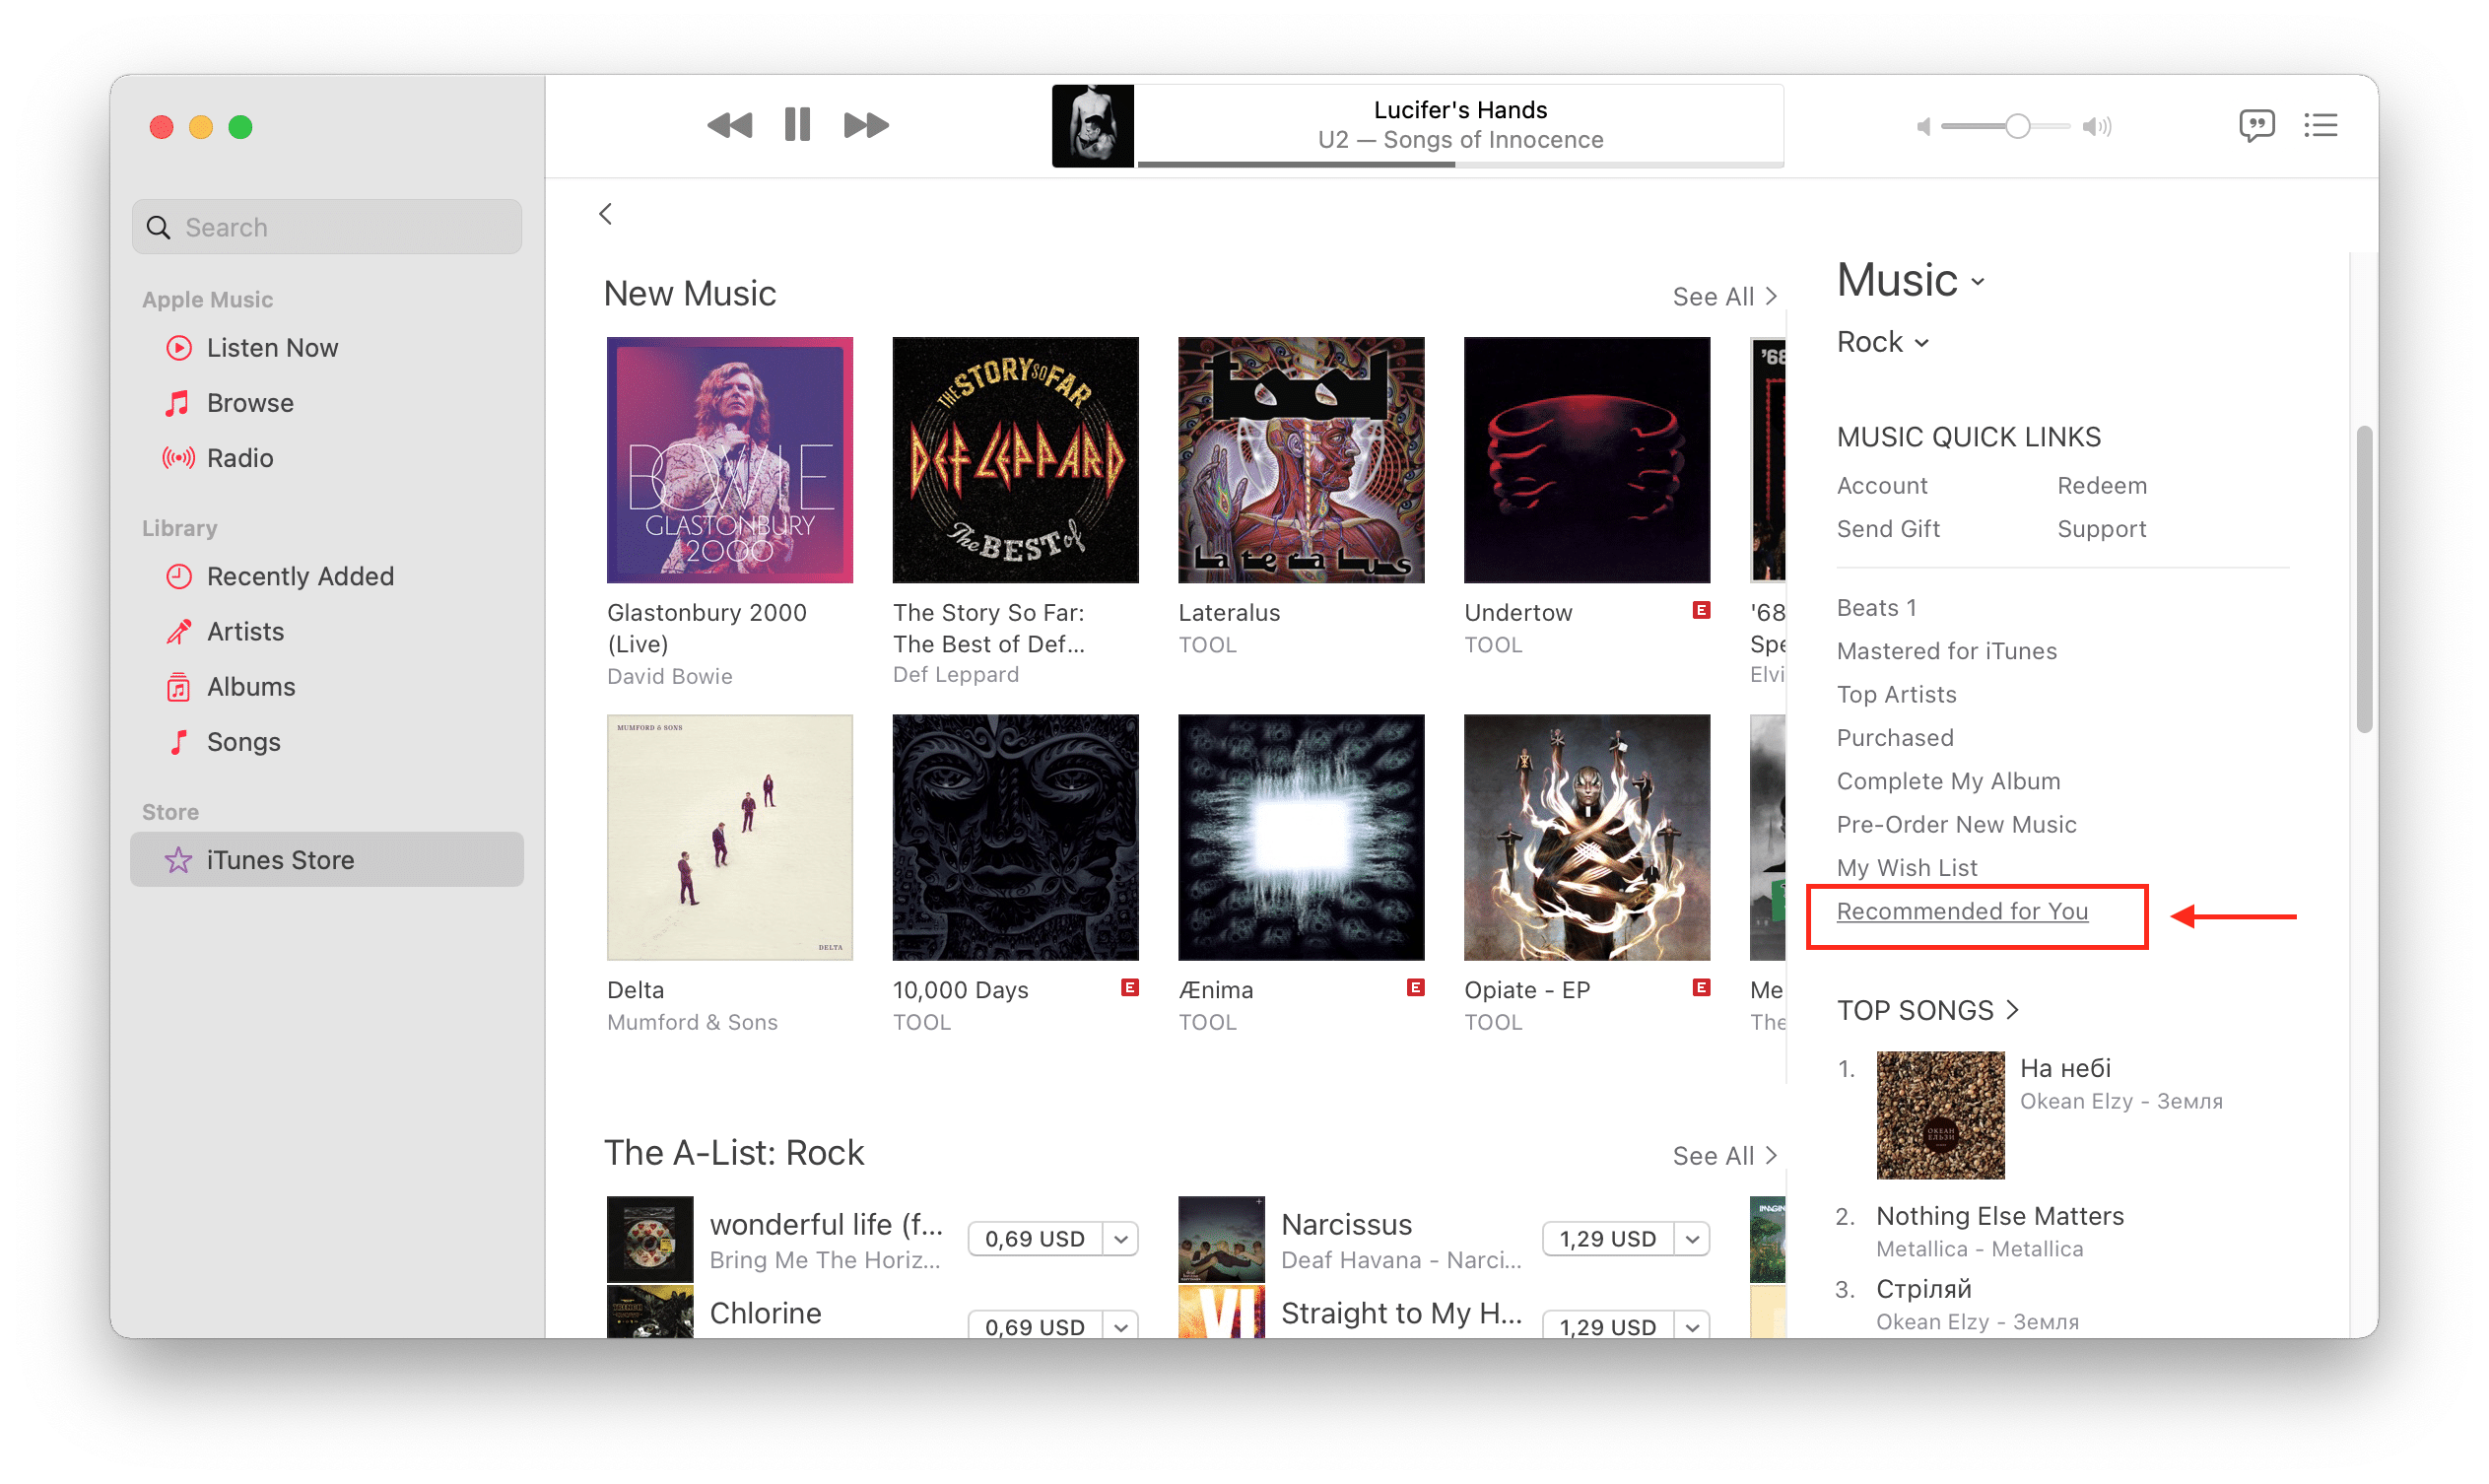
Task: Click the Radio sidebar icon
Action: click(178, 456)
